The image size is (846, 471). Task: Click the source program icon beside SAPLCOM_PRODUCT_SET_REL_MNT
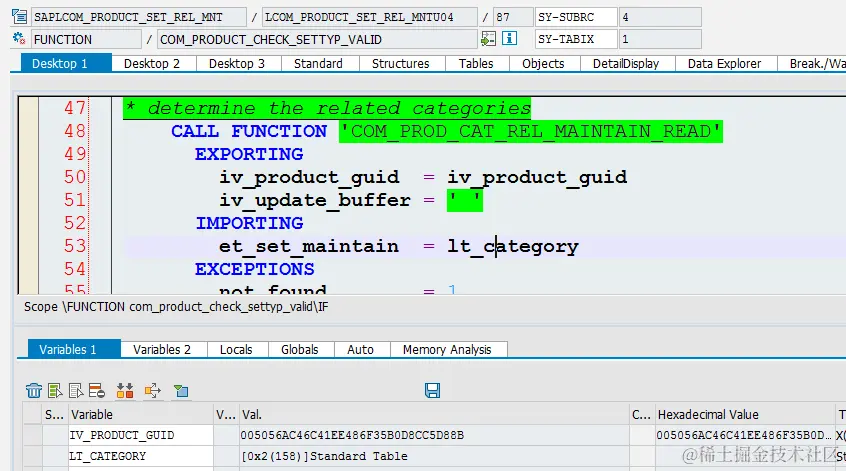pos(19,17)
